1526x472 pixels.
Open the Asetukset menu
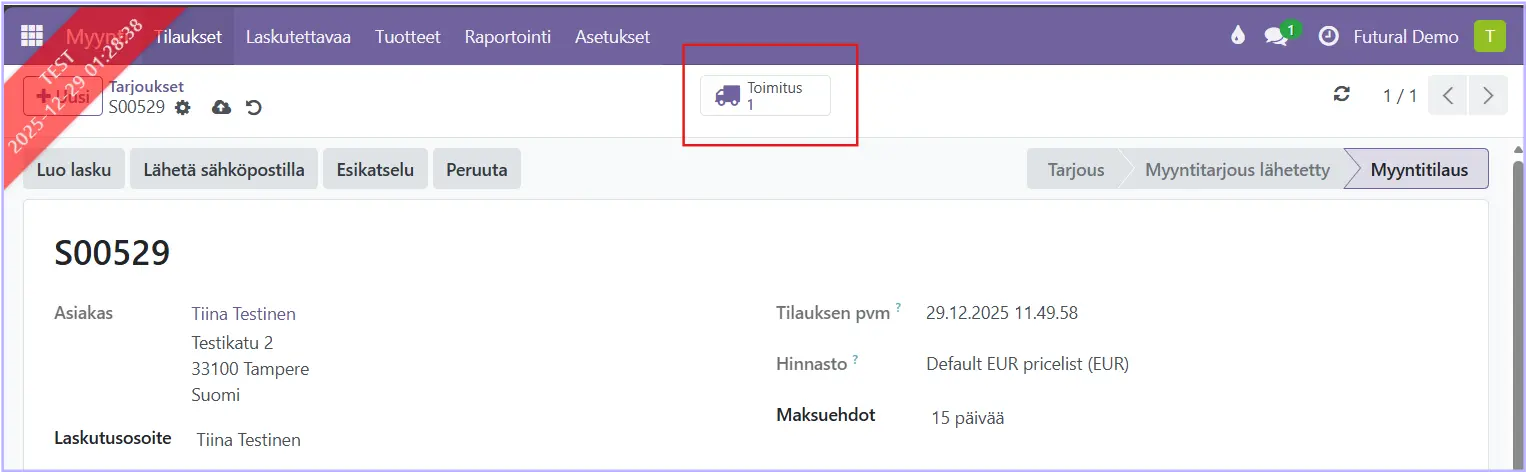click(x=612, y=36)
